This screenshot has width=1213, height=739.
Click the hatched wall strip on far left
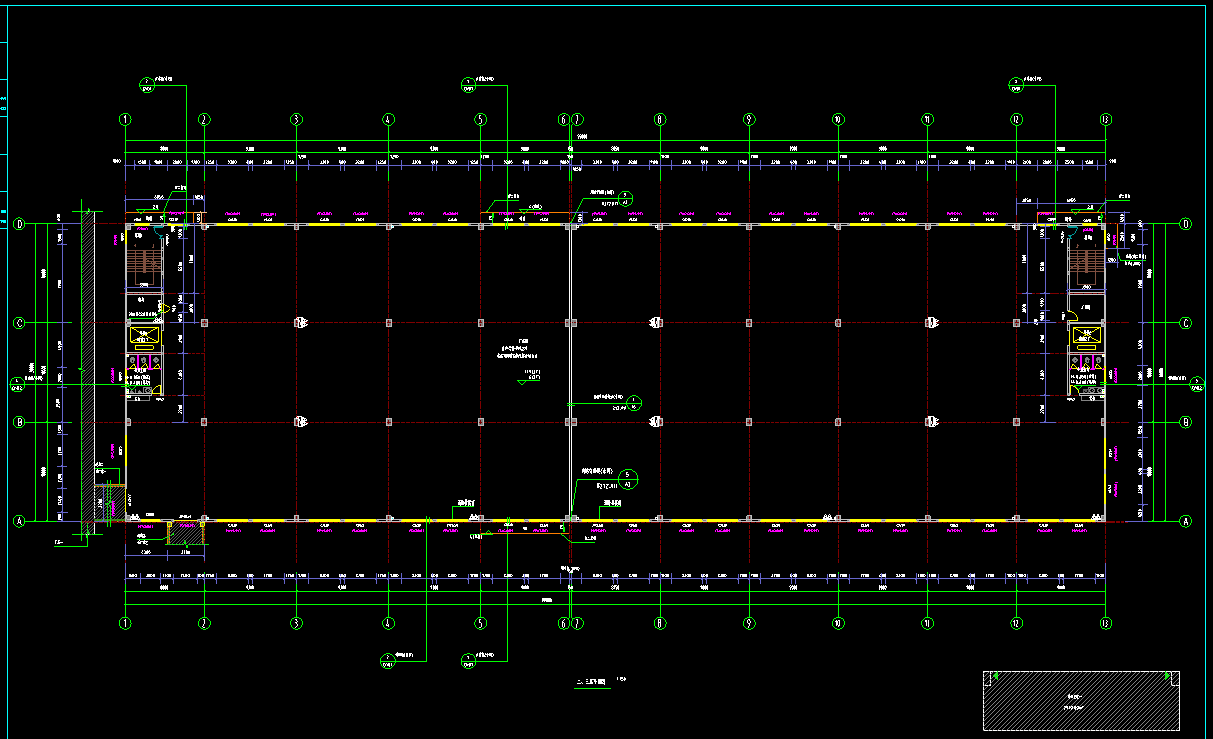pyautogui.click(x=88, y=370)
